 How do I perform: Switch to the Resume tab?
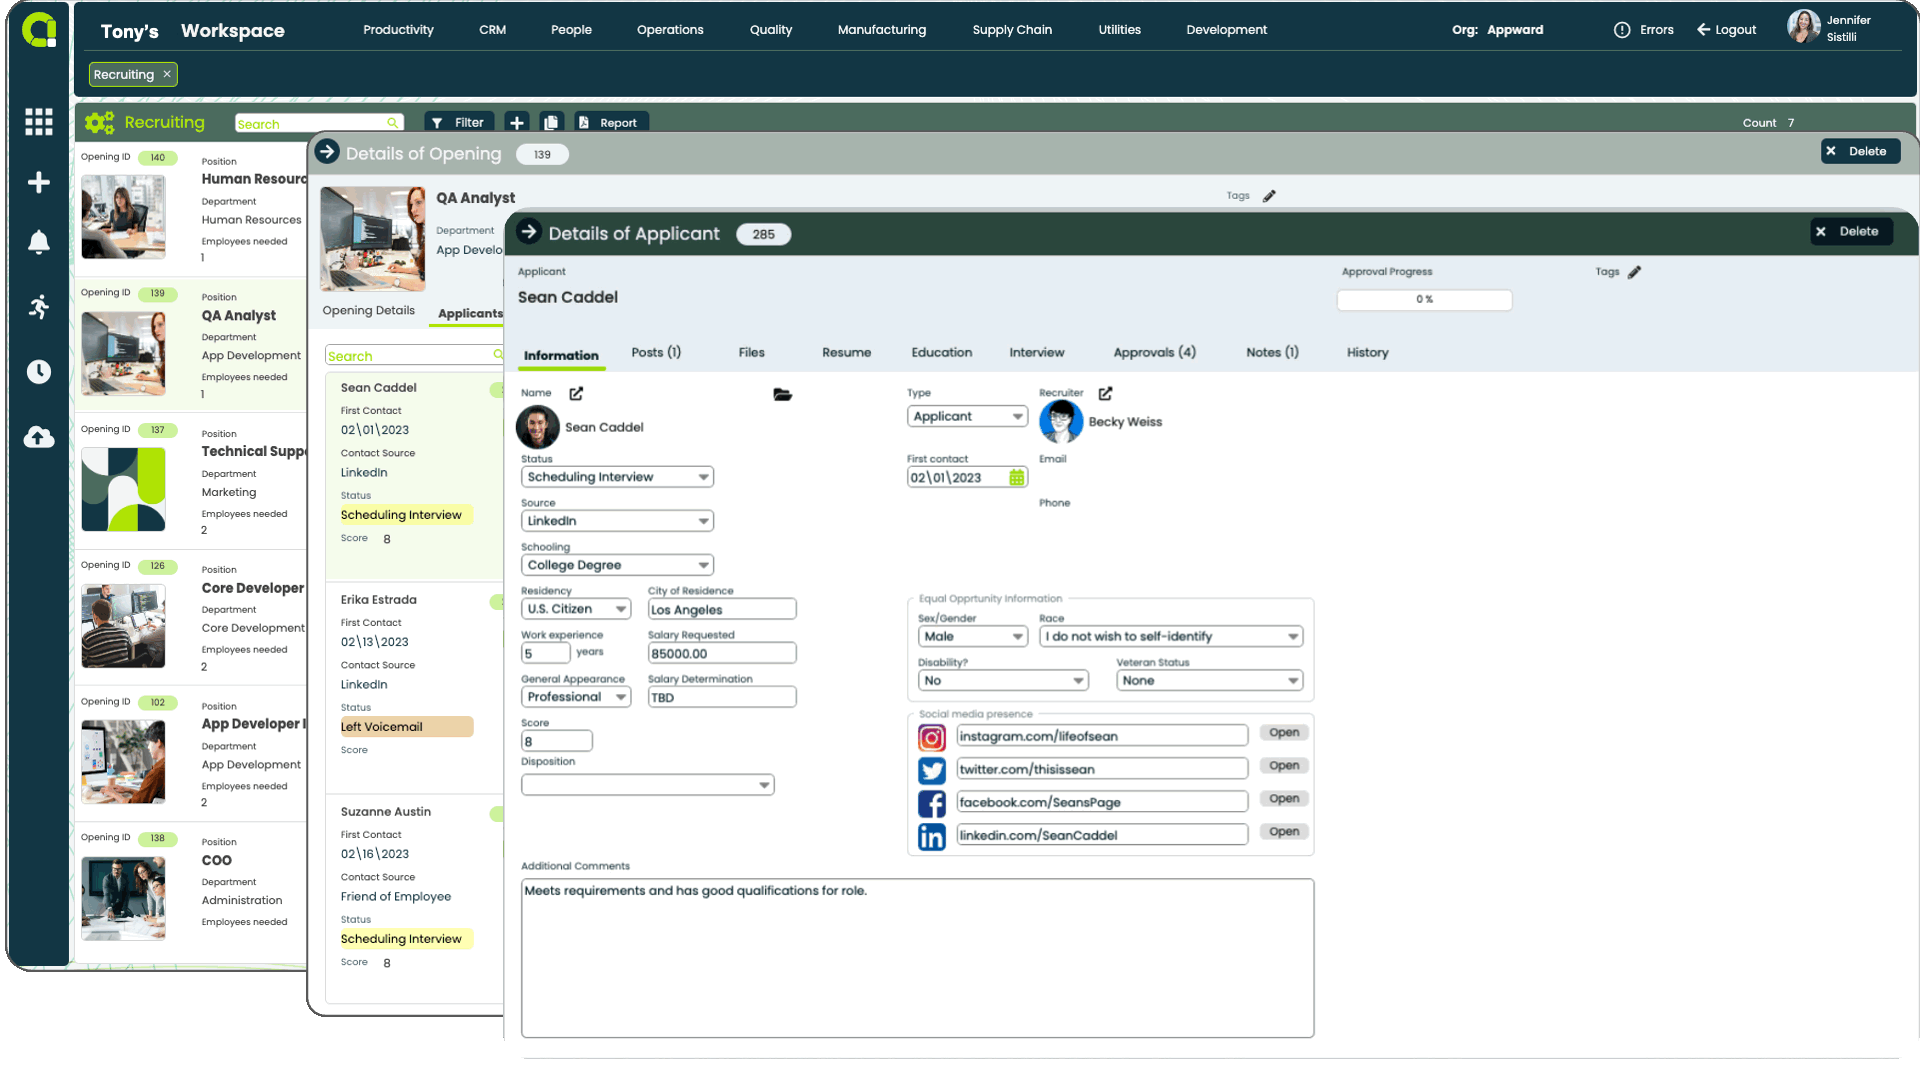pyautogui.click(x=847, y=352)
